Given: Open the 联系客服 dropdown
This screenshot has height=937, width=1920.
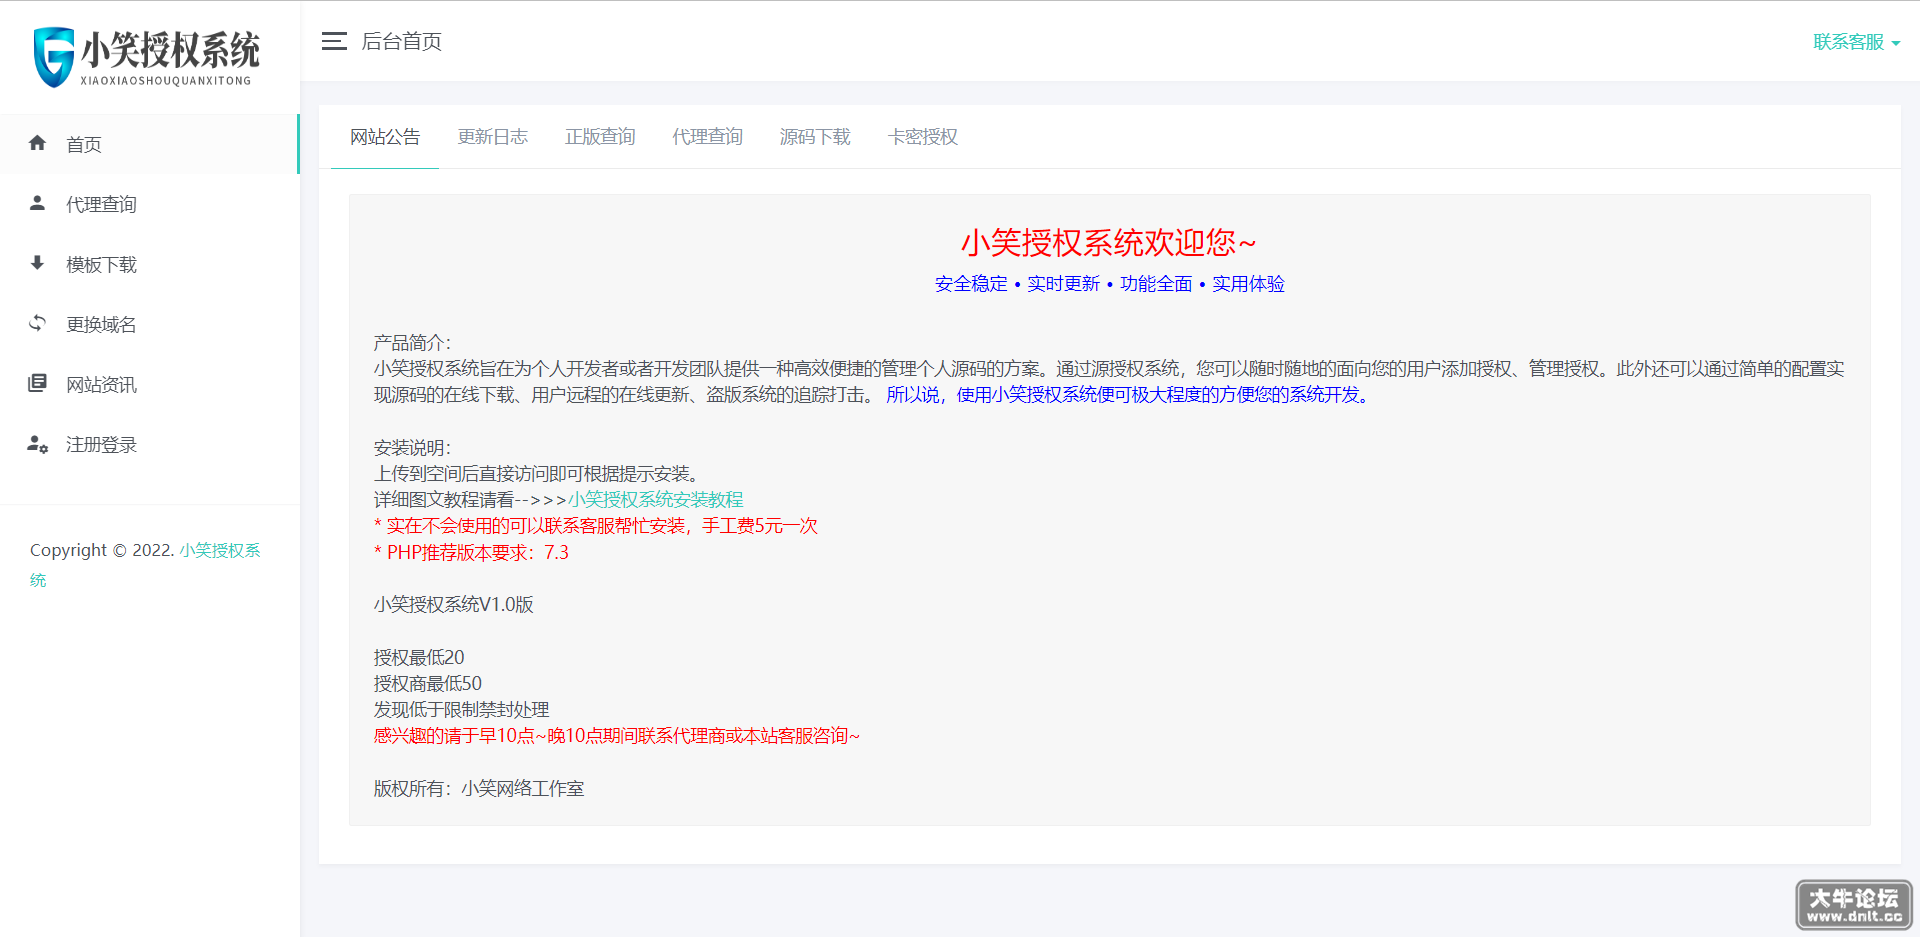Looking at the screenshot, I should [x=1856, y=42].
